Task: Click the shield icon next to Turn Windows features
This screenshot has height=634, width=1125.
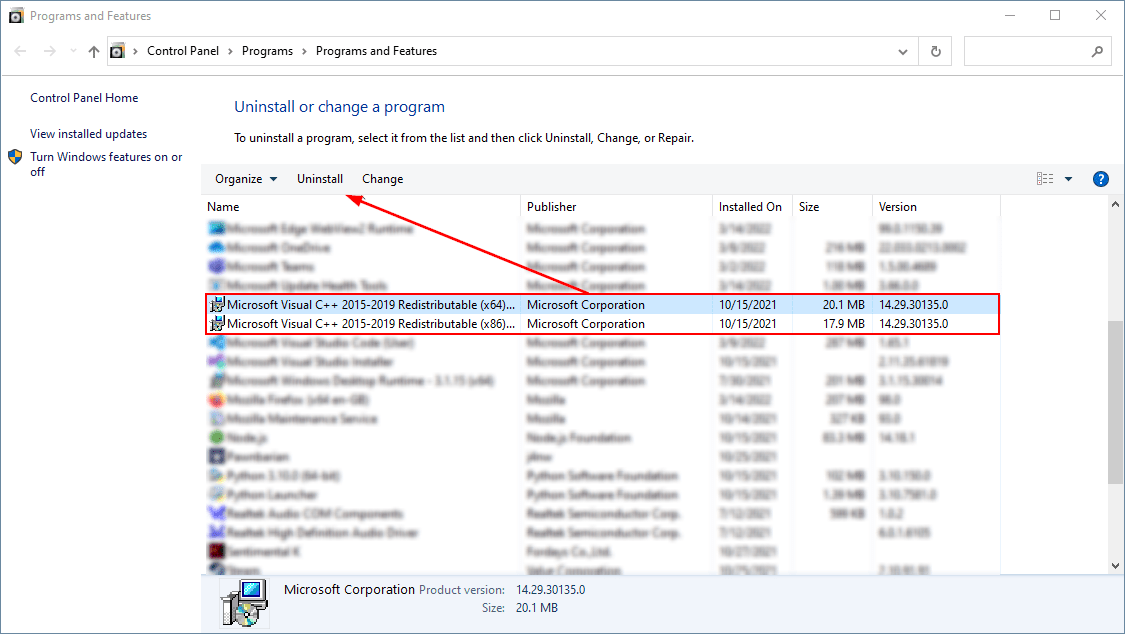Action: pyautogui.click(x=15, y=156)
